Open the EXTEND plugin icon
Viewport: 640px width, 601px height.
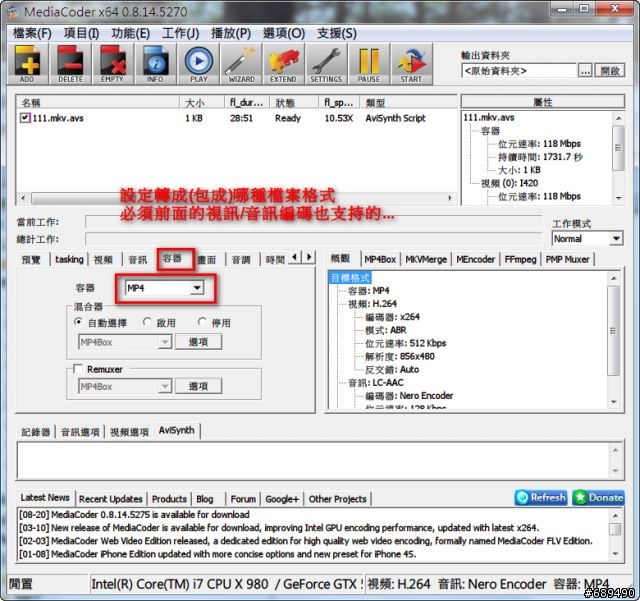[x=283, y=64]
